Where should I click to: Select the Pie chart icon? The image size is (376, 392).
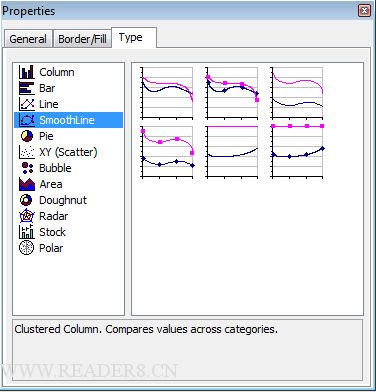[x=27, y=136]
